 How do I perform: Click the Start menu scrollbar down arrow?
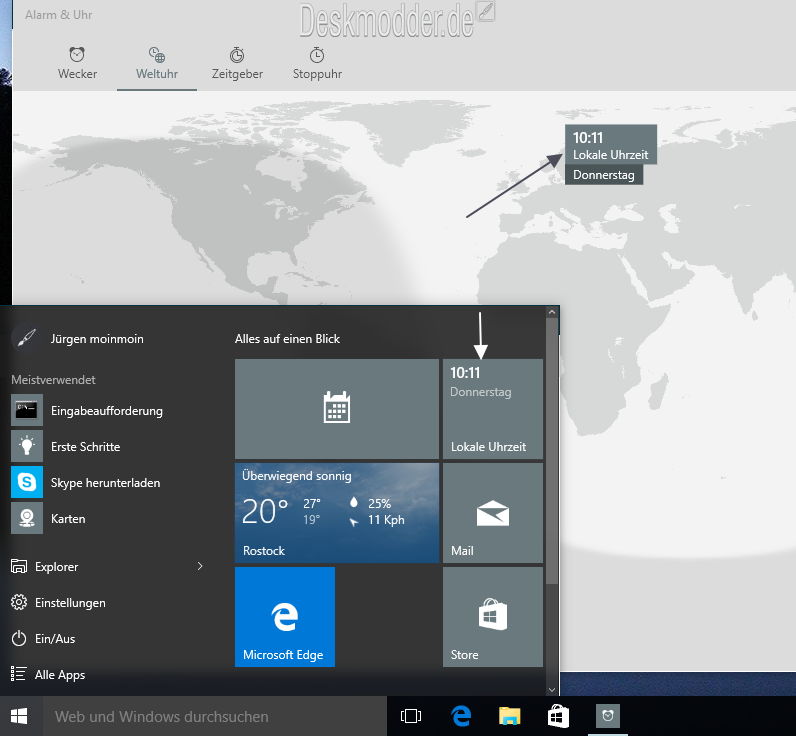[552, 690]
